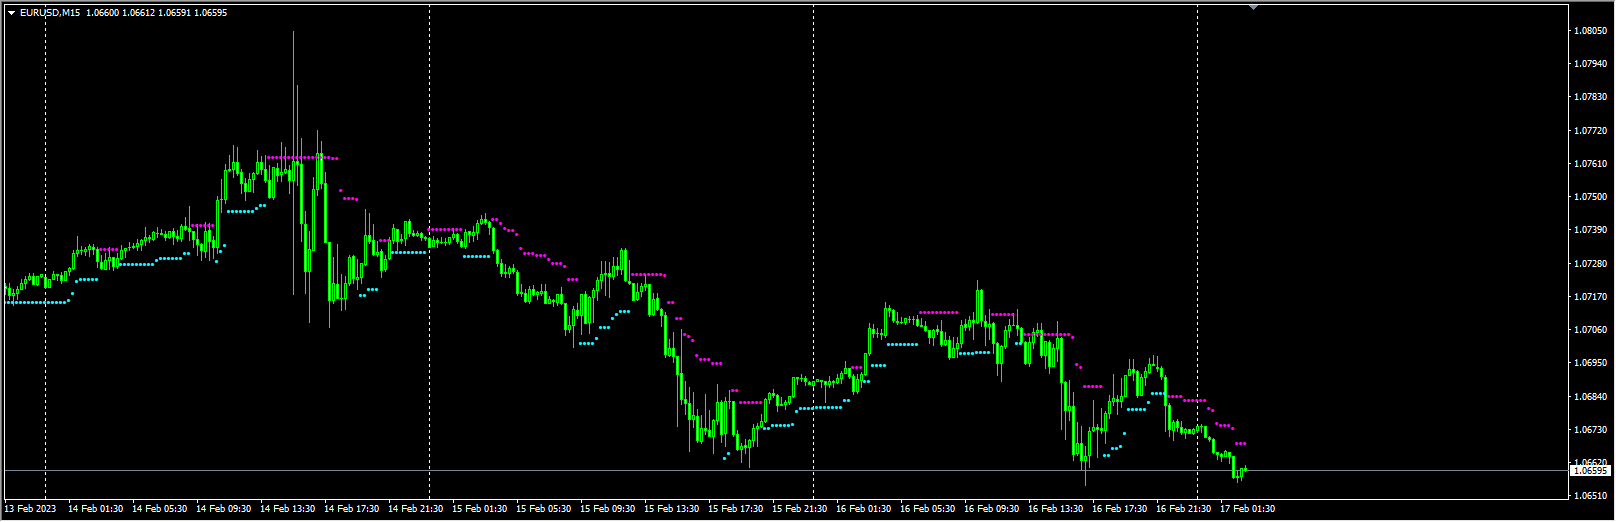Click the 14 Feb 09:30 time label
Viewport: 1616px width, 522px height.
point(224,509)
